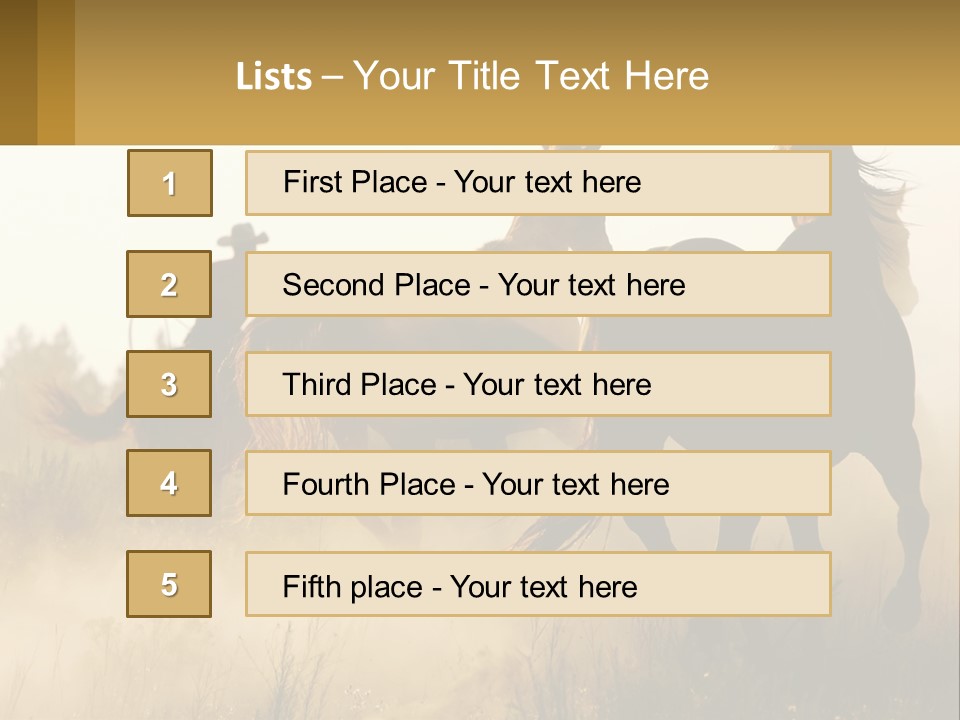The height and width of the screenshot is (720, 960).
Task: Click into the Third Place text box
Action: click(x=538, y=384)
